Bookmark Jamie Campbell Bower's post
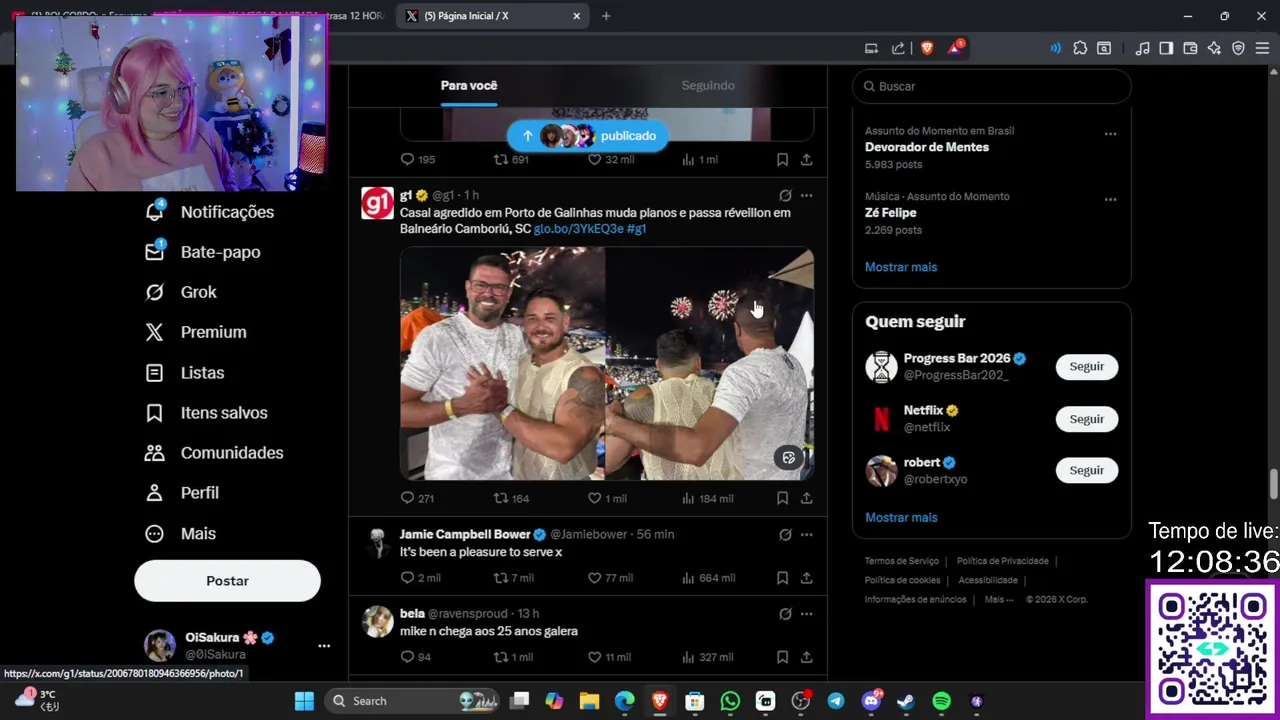 tap(782, 578)
